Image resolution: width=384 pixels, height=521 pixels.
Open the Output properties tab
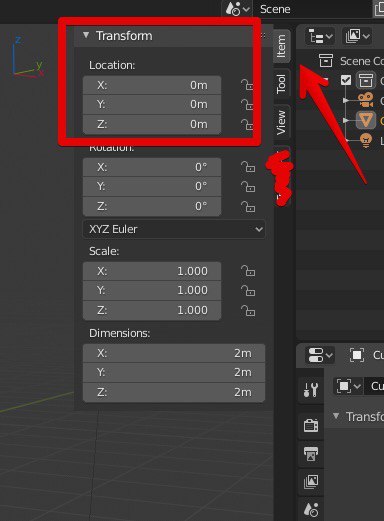coord(311,454)
